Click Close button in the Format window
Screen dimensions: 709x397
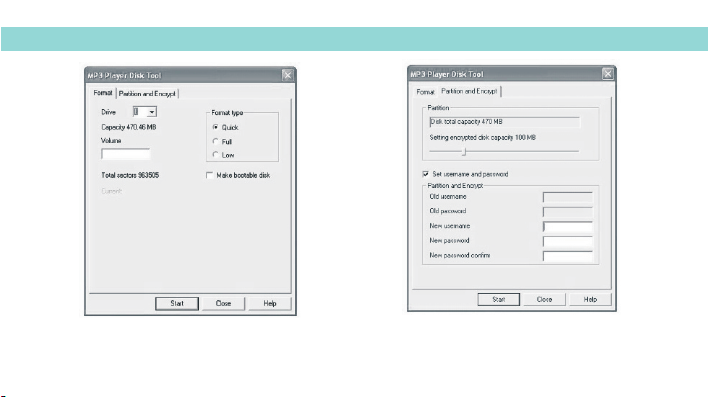click(223, 303)
